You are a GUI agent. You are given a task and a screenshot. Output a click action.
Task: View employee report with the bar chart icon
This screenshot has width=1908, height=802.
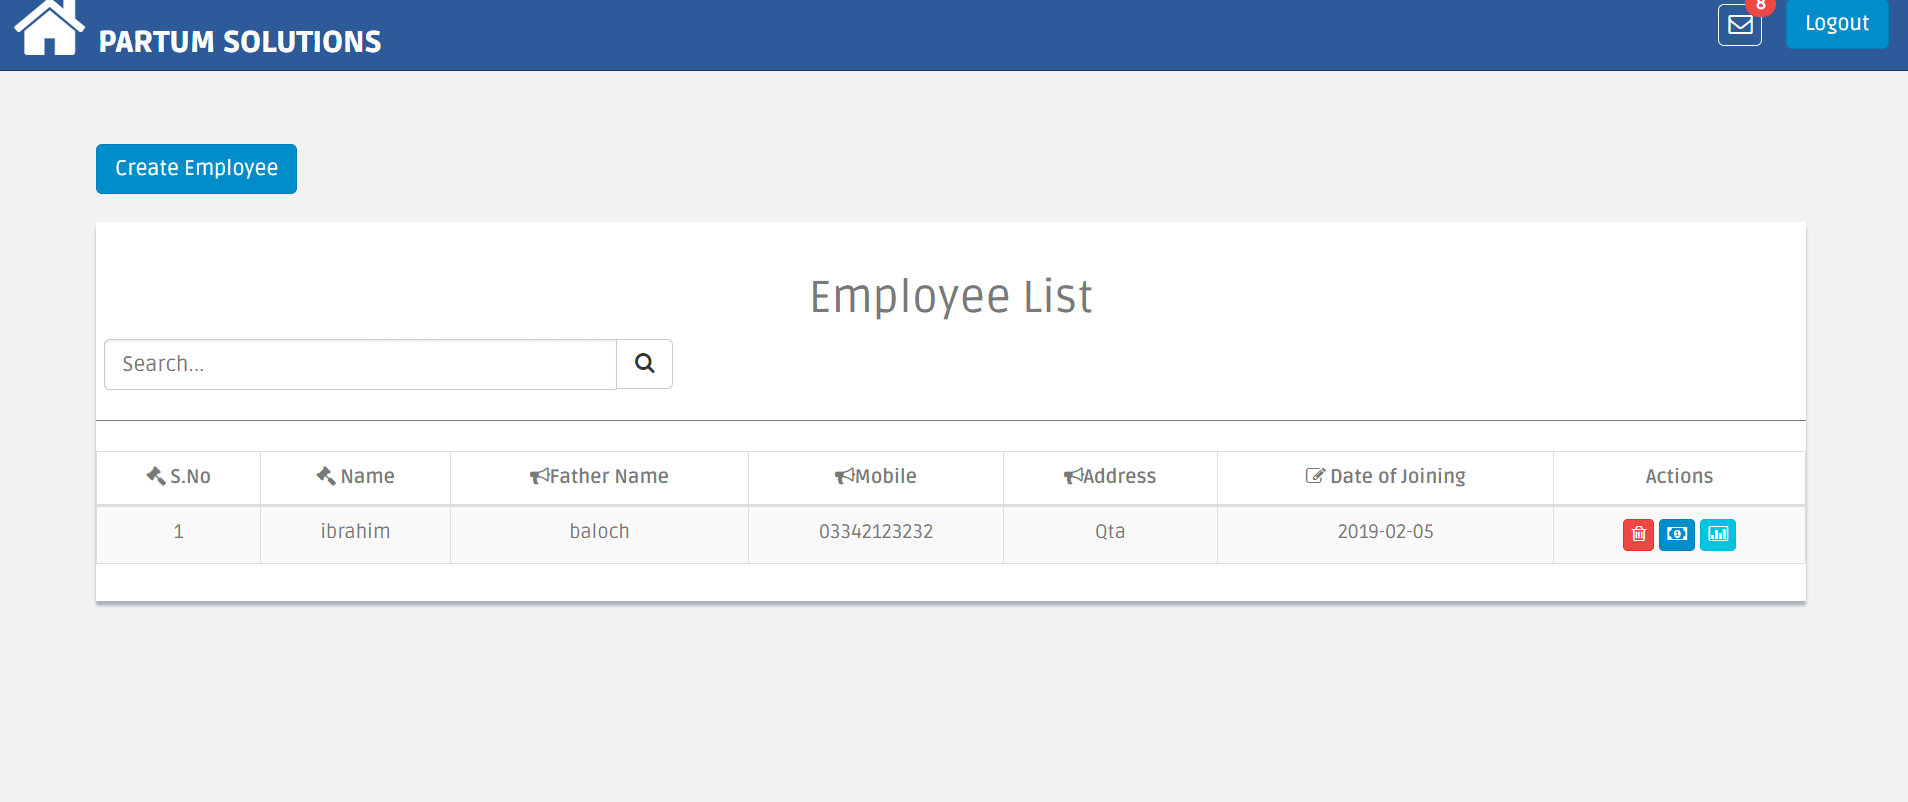[1717, 535]
